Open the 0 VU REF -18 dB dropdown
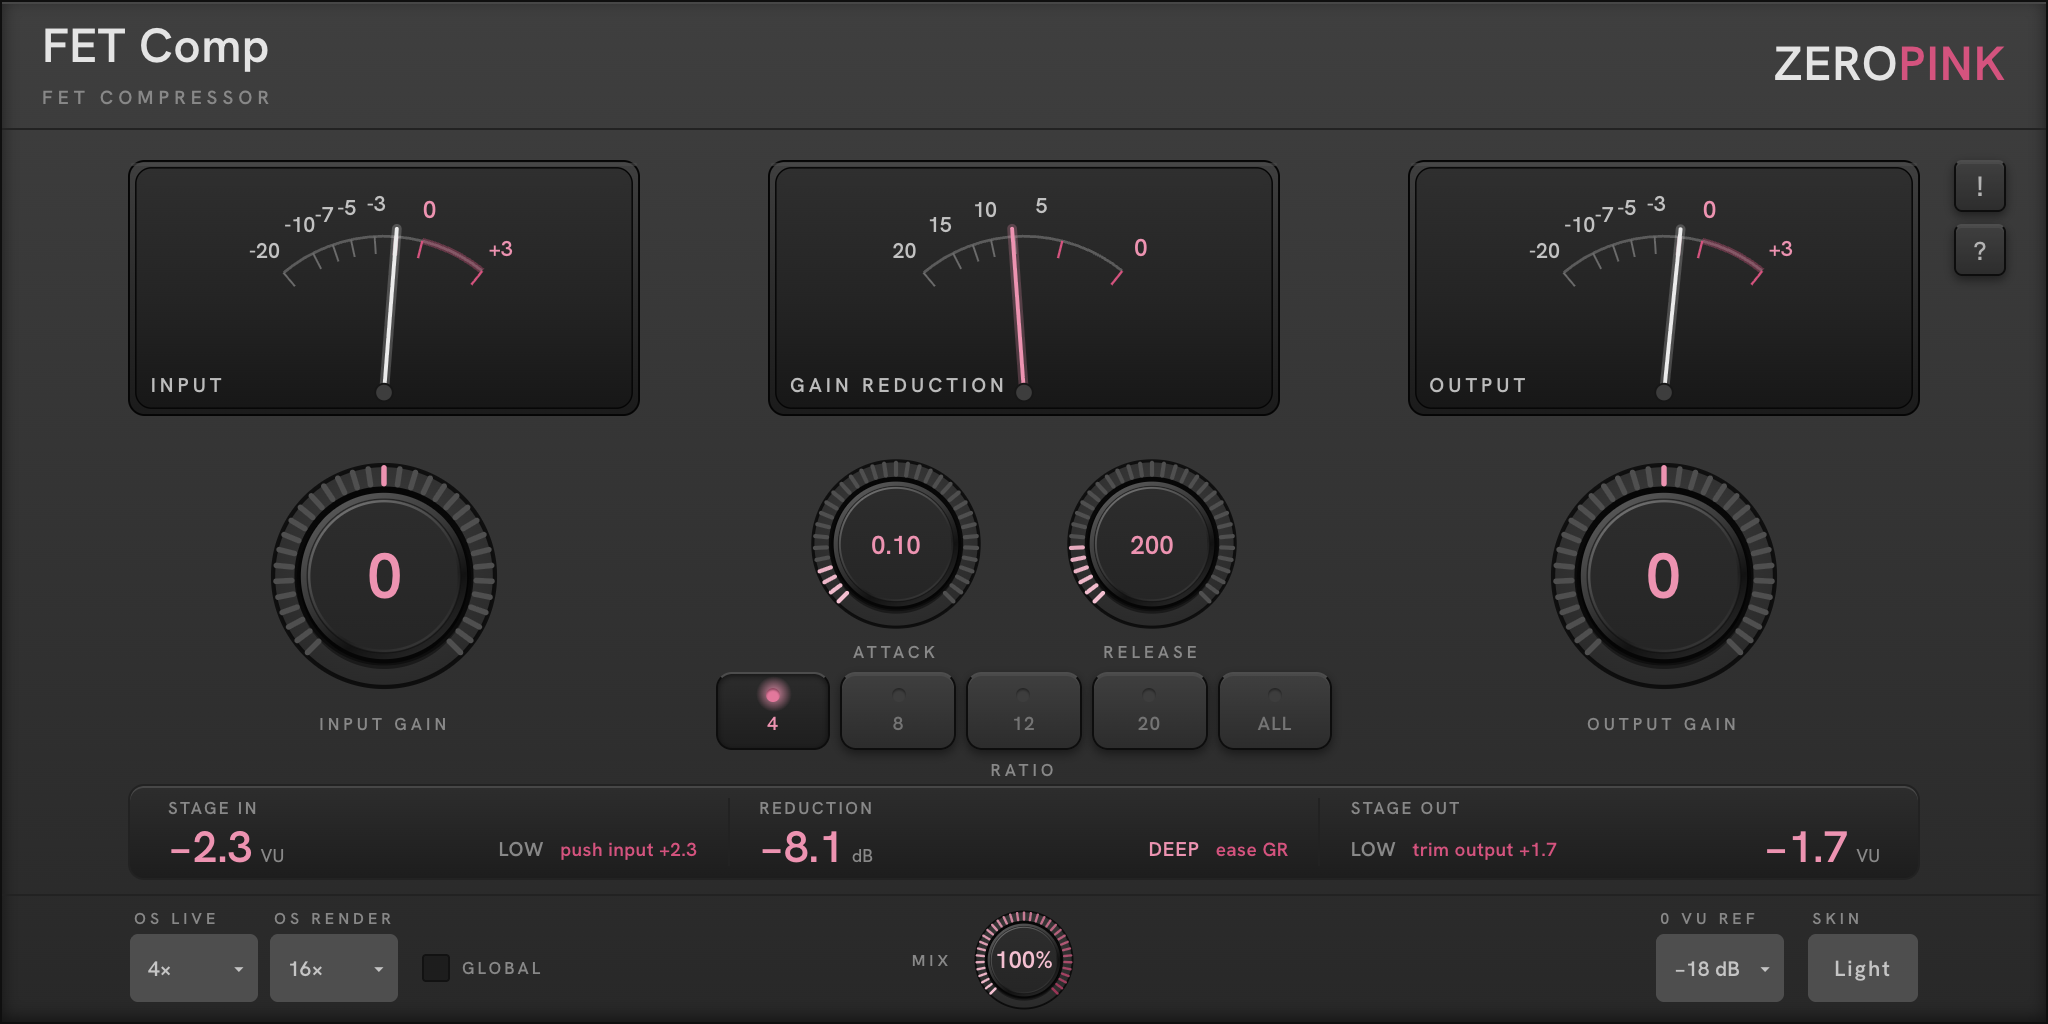This screenshot has width=2048, height=1024. [x=1720, y=968]
